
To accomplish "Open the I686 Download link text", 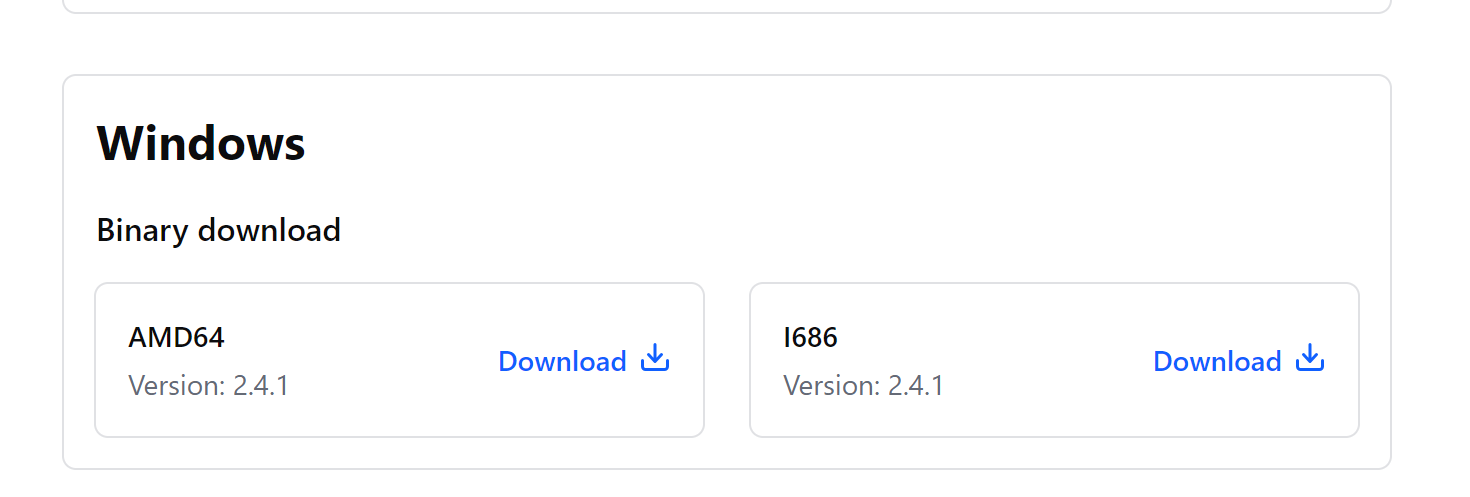I will coord(1217,361).
